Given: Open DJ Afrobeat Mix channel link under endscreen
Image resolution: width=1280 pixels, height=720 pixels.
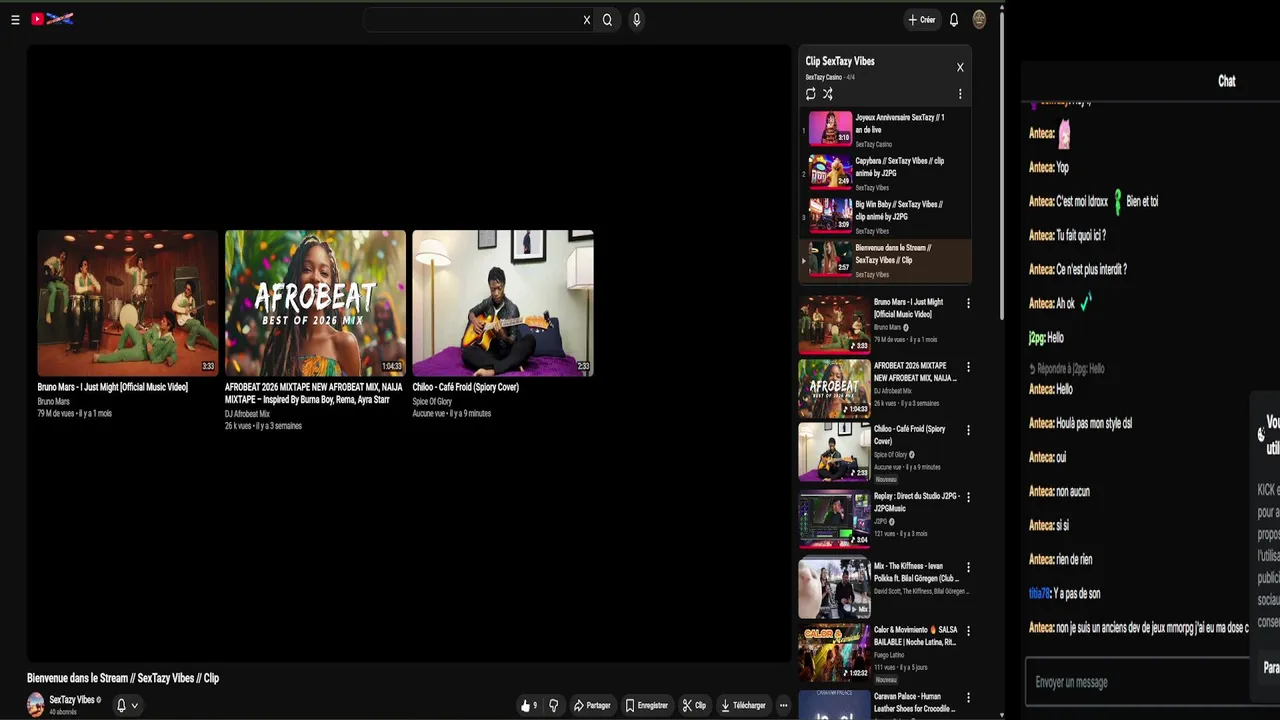Looking at the screenshot, I should point(247,414).
